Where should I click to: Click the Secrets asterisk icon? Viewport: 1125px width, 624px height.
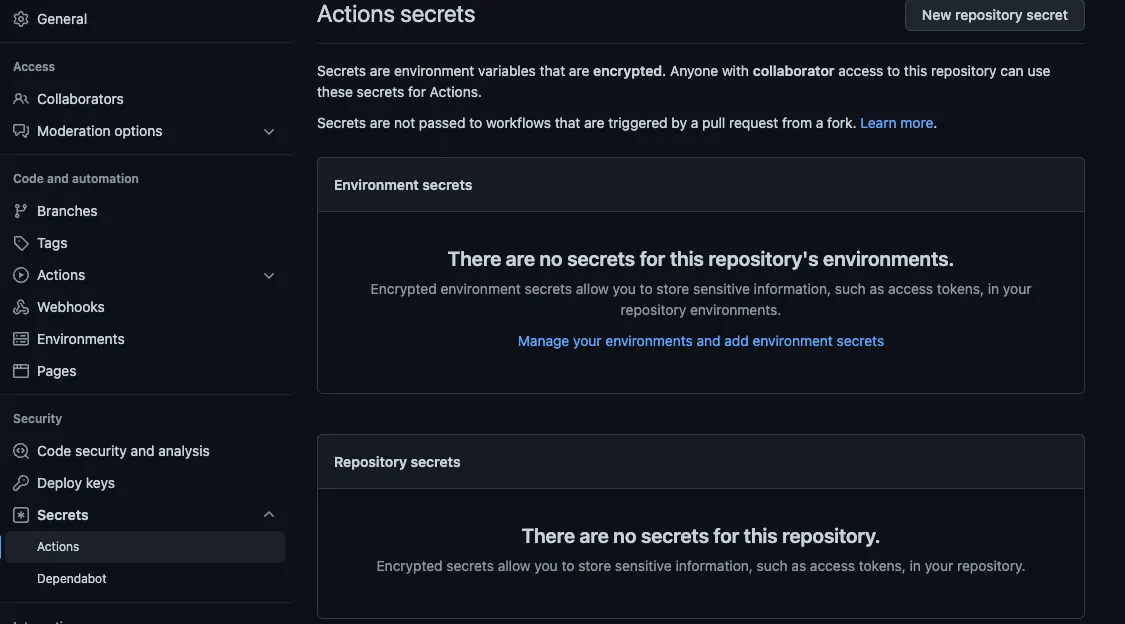click(x=21, y=515)
